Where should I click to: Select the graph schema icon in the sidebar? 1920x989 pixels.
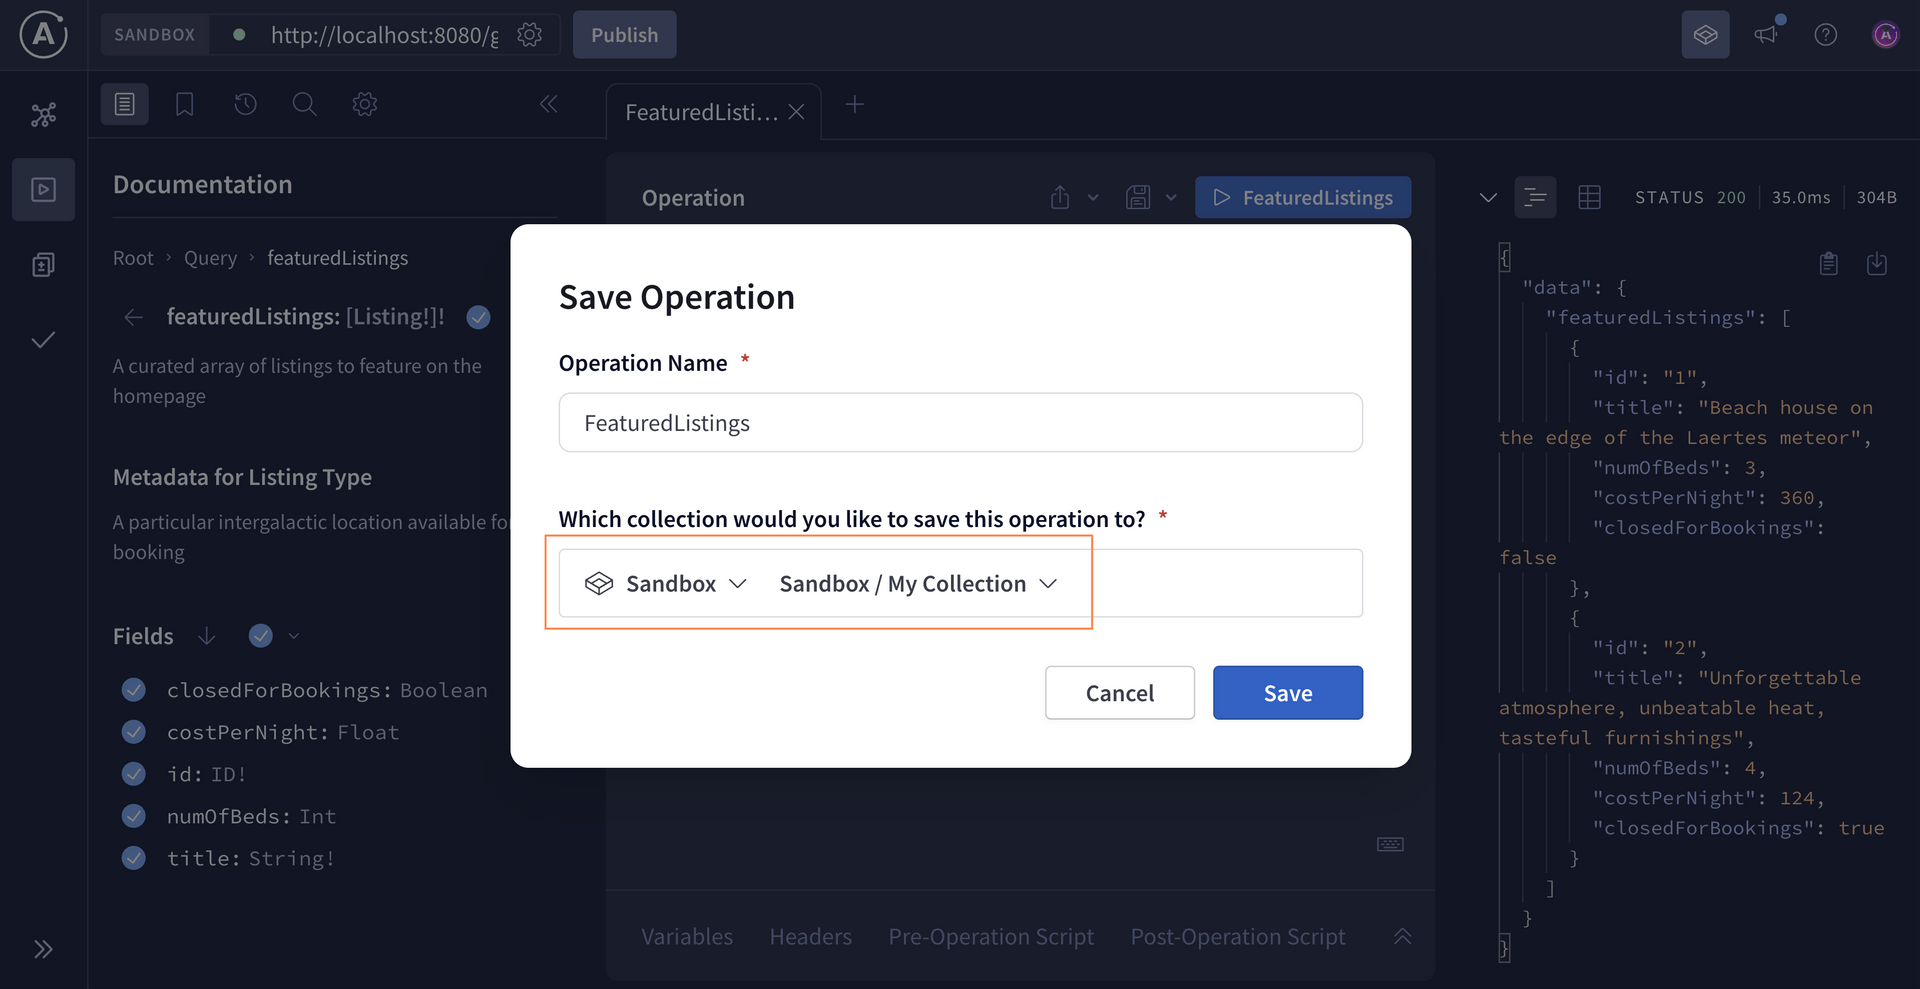tap(43, 114)
